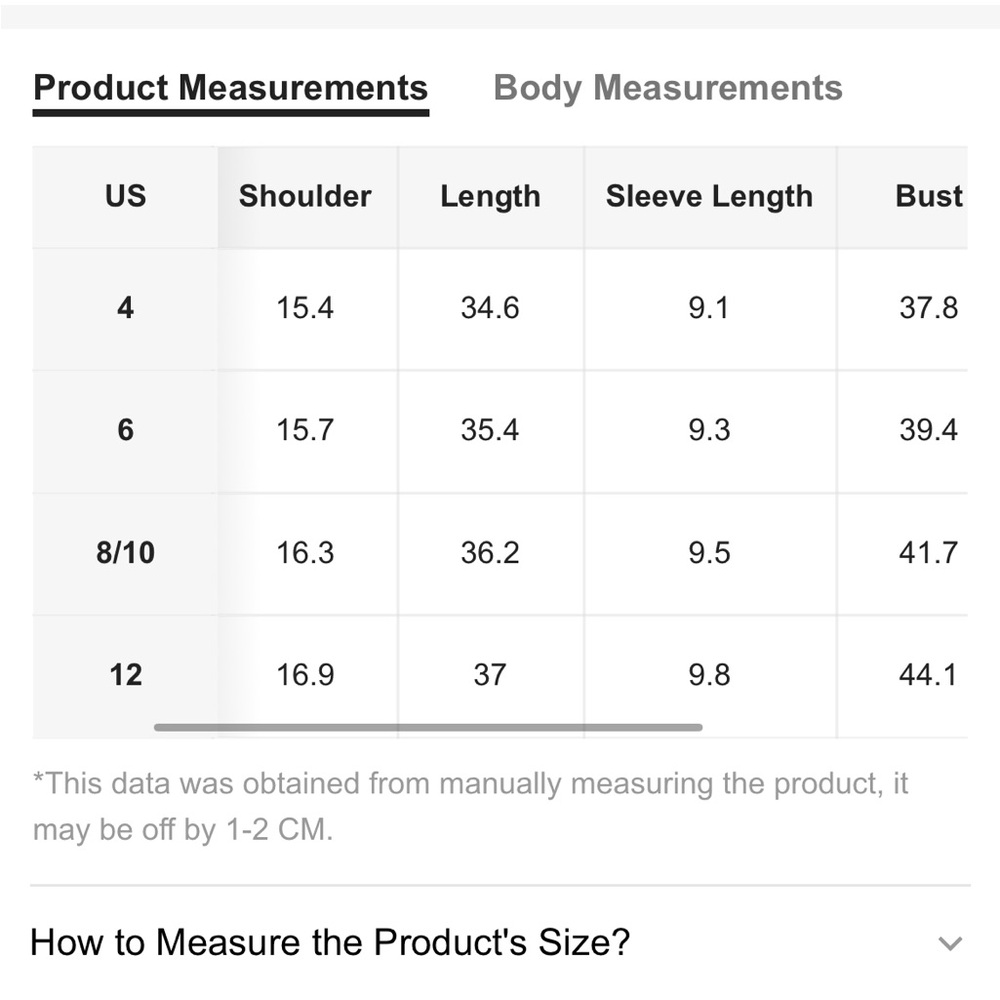This screenshot has height=1000, width=1000.
Task: Click the chevron arrow beside How to Measure
Action: [x=950, y=943]
